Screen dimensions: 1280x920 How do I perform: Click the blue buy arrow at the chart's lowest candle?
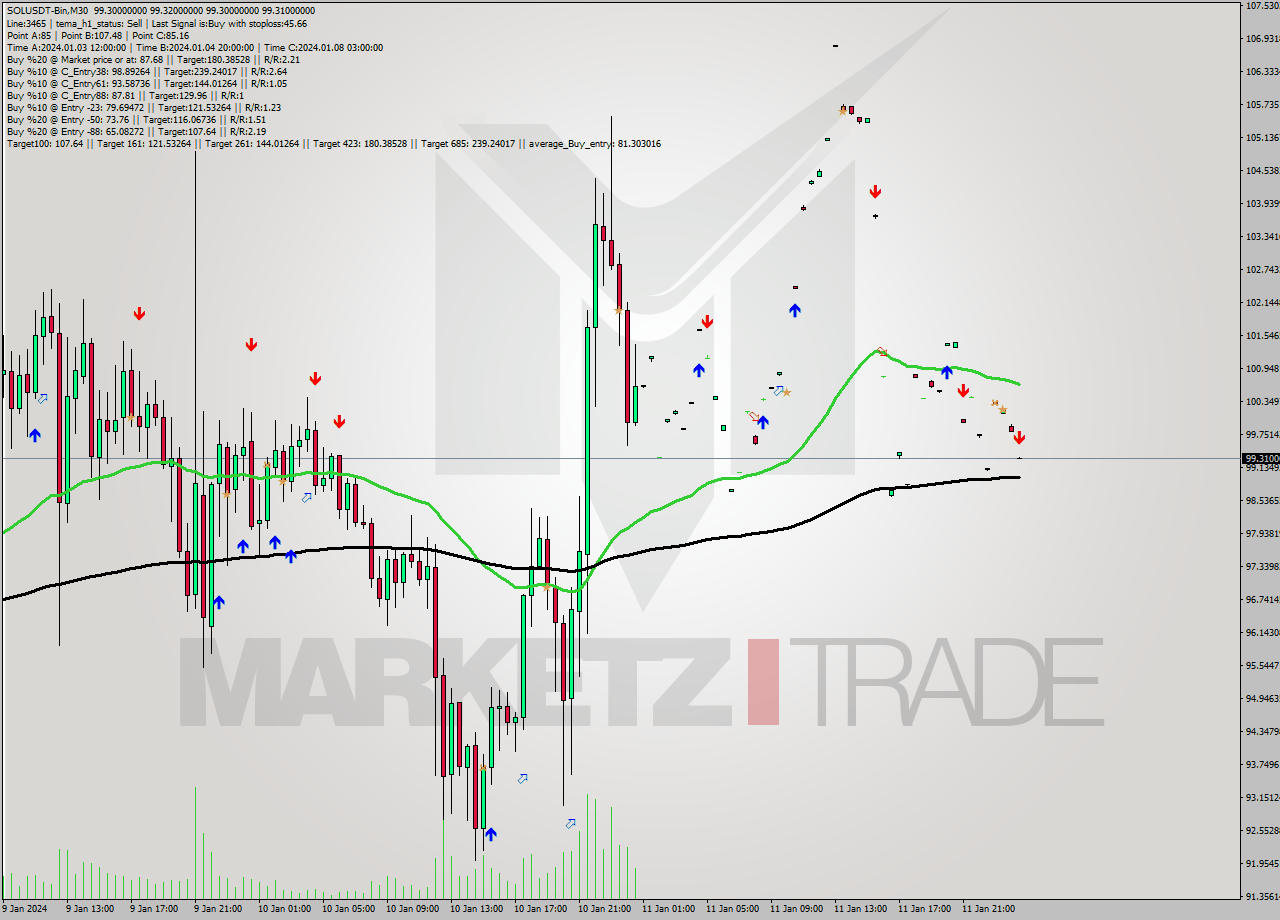coord(490,834)
